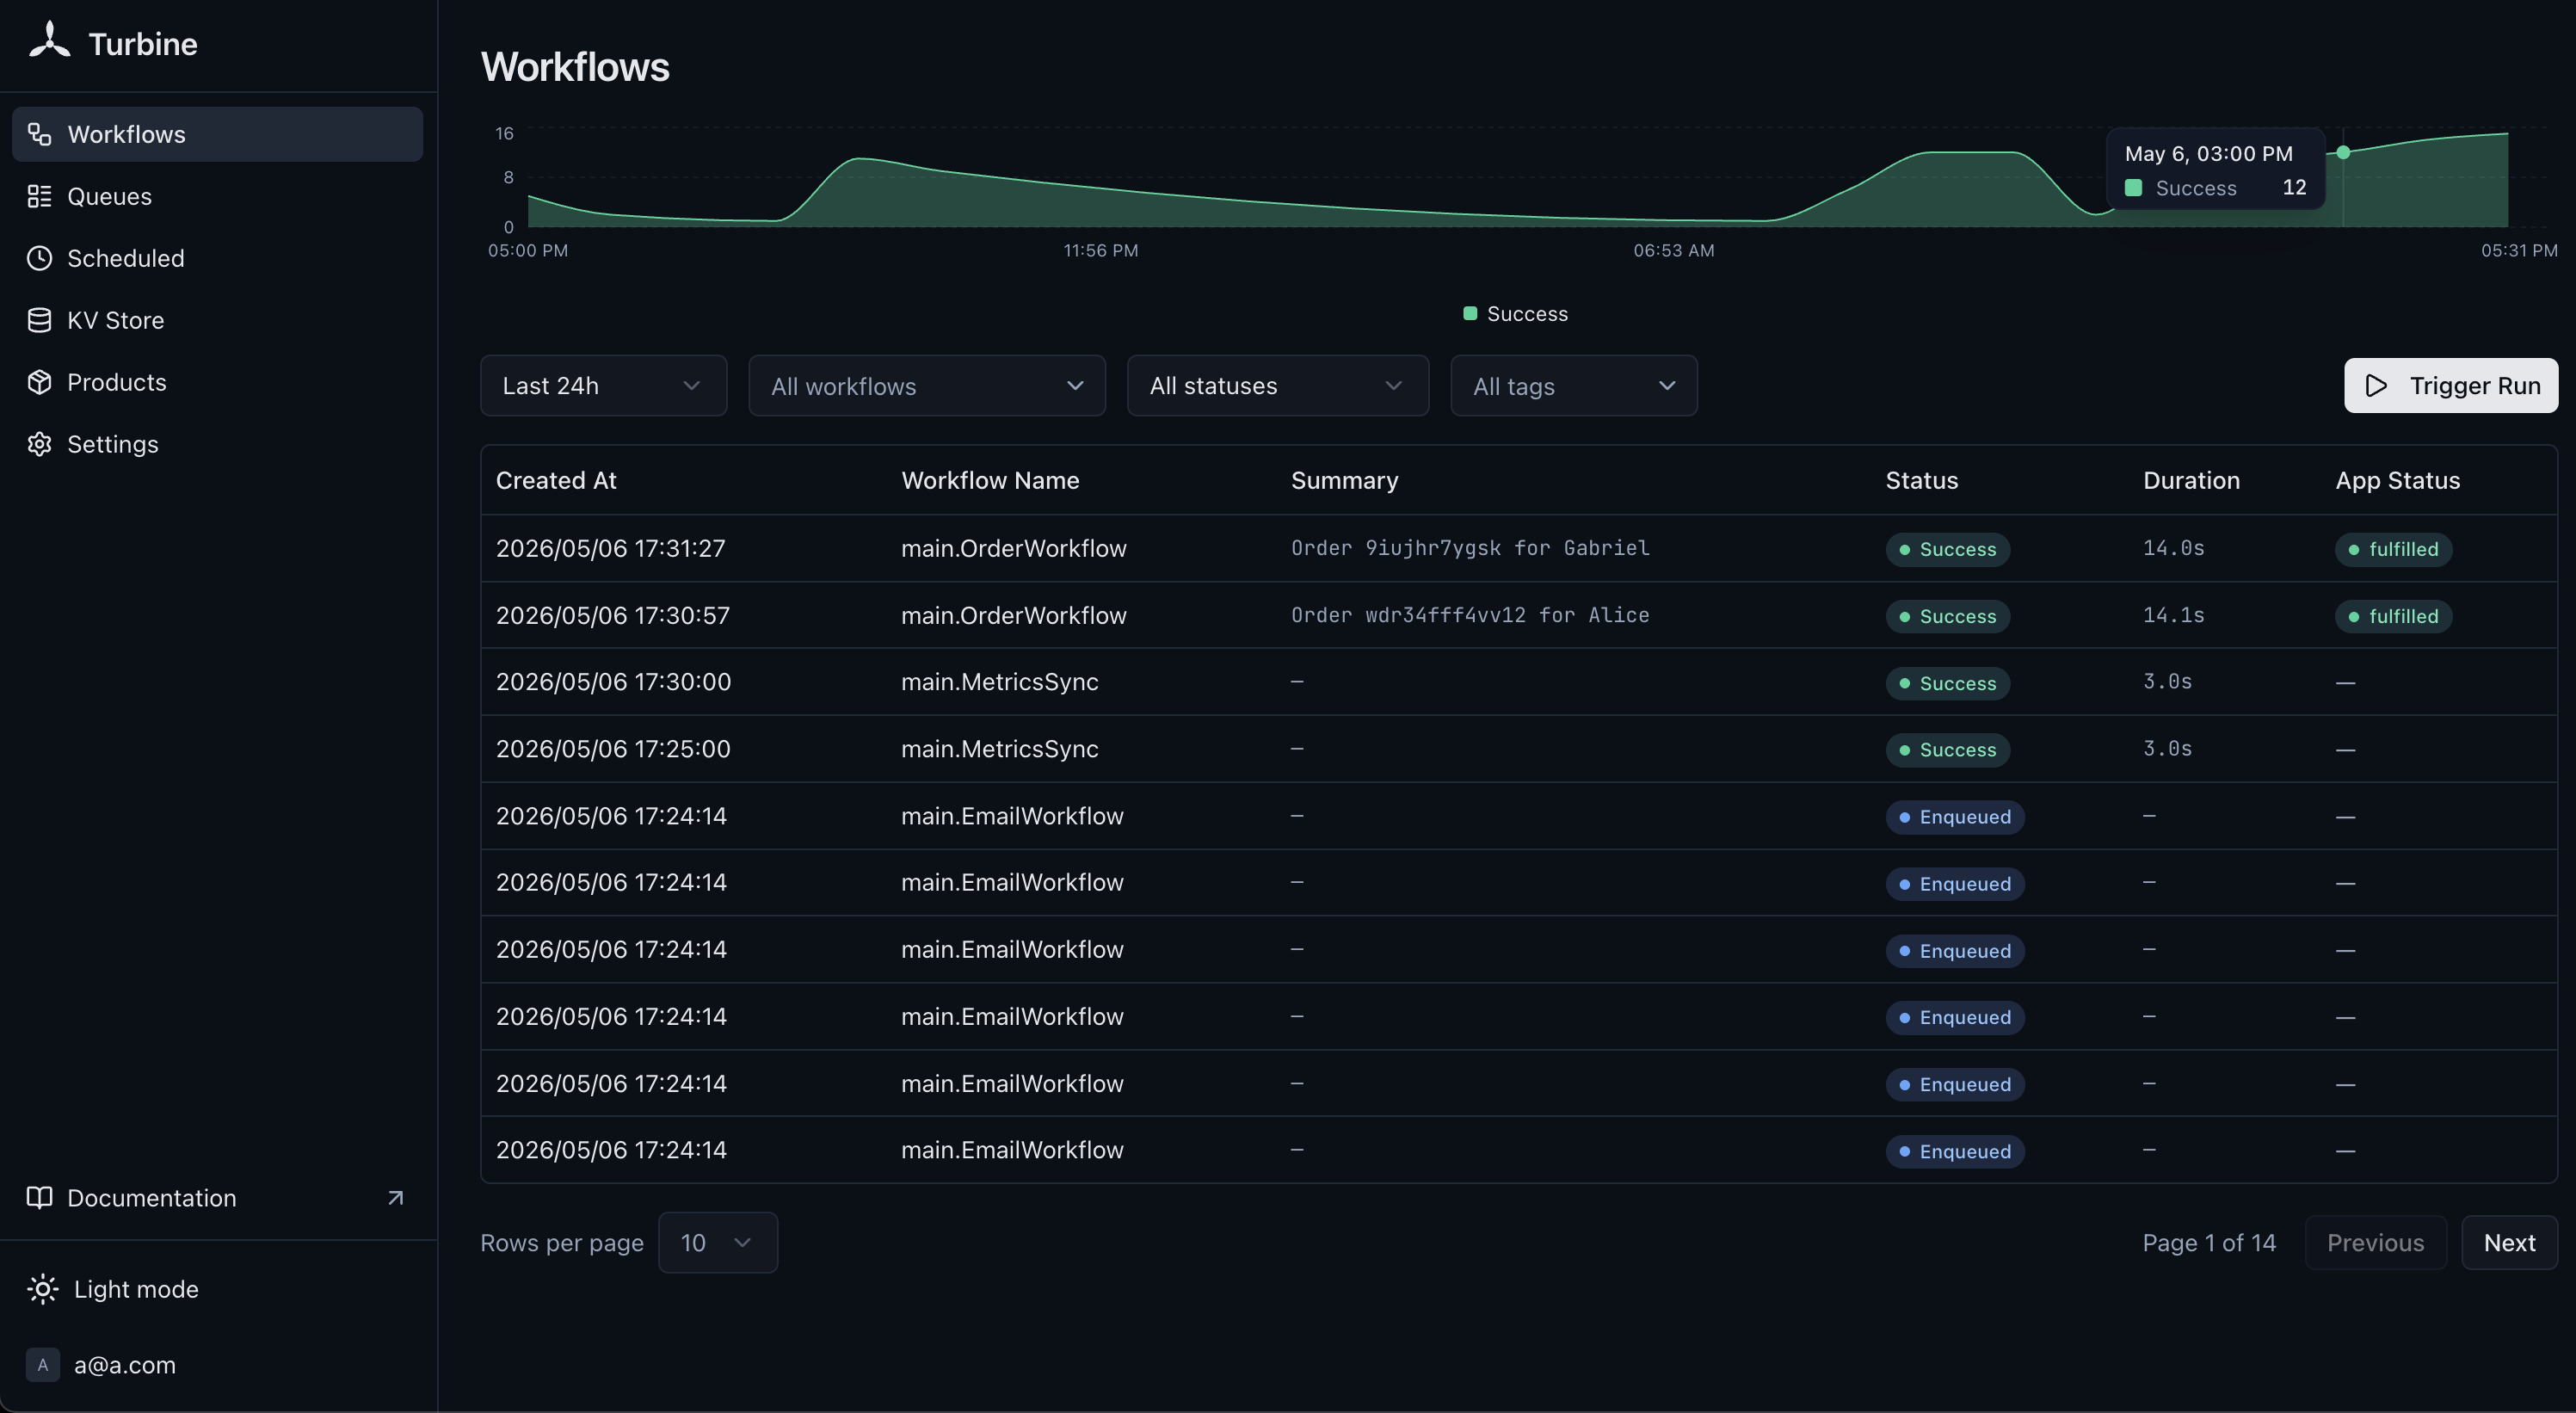Viewport: 2576px width, 1413px height.
Task: Click the Turbine logo icon
Action: pos(49,41)
